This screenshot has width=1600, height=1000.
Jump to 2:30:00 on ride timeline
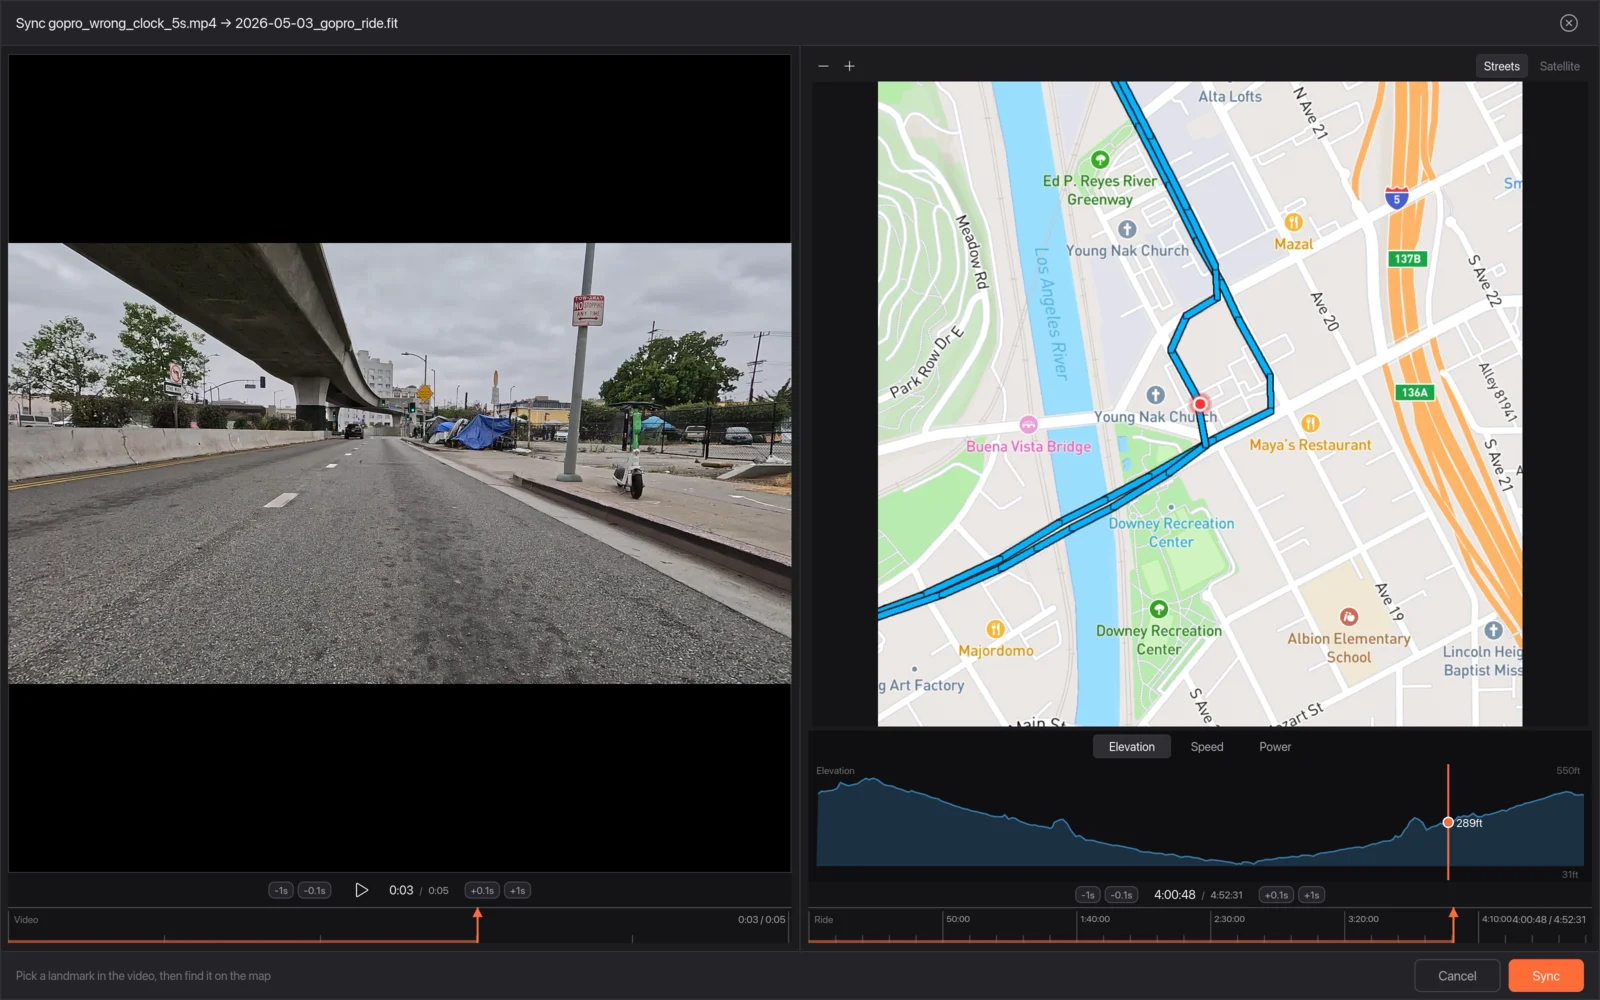point(1229,919)
